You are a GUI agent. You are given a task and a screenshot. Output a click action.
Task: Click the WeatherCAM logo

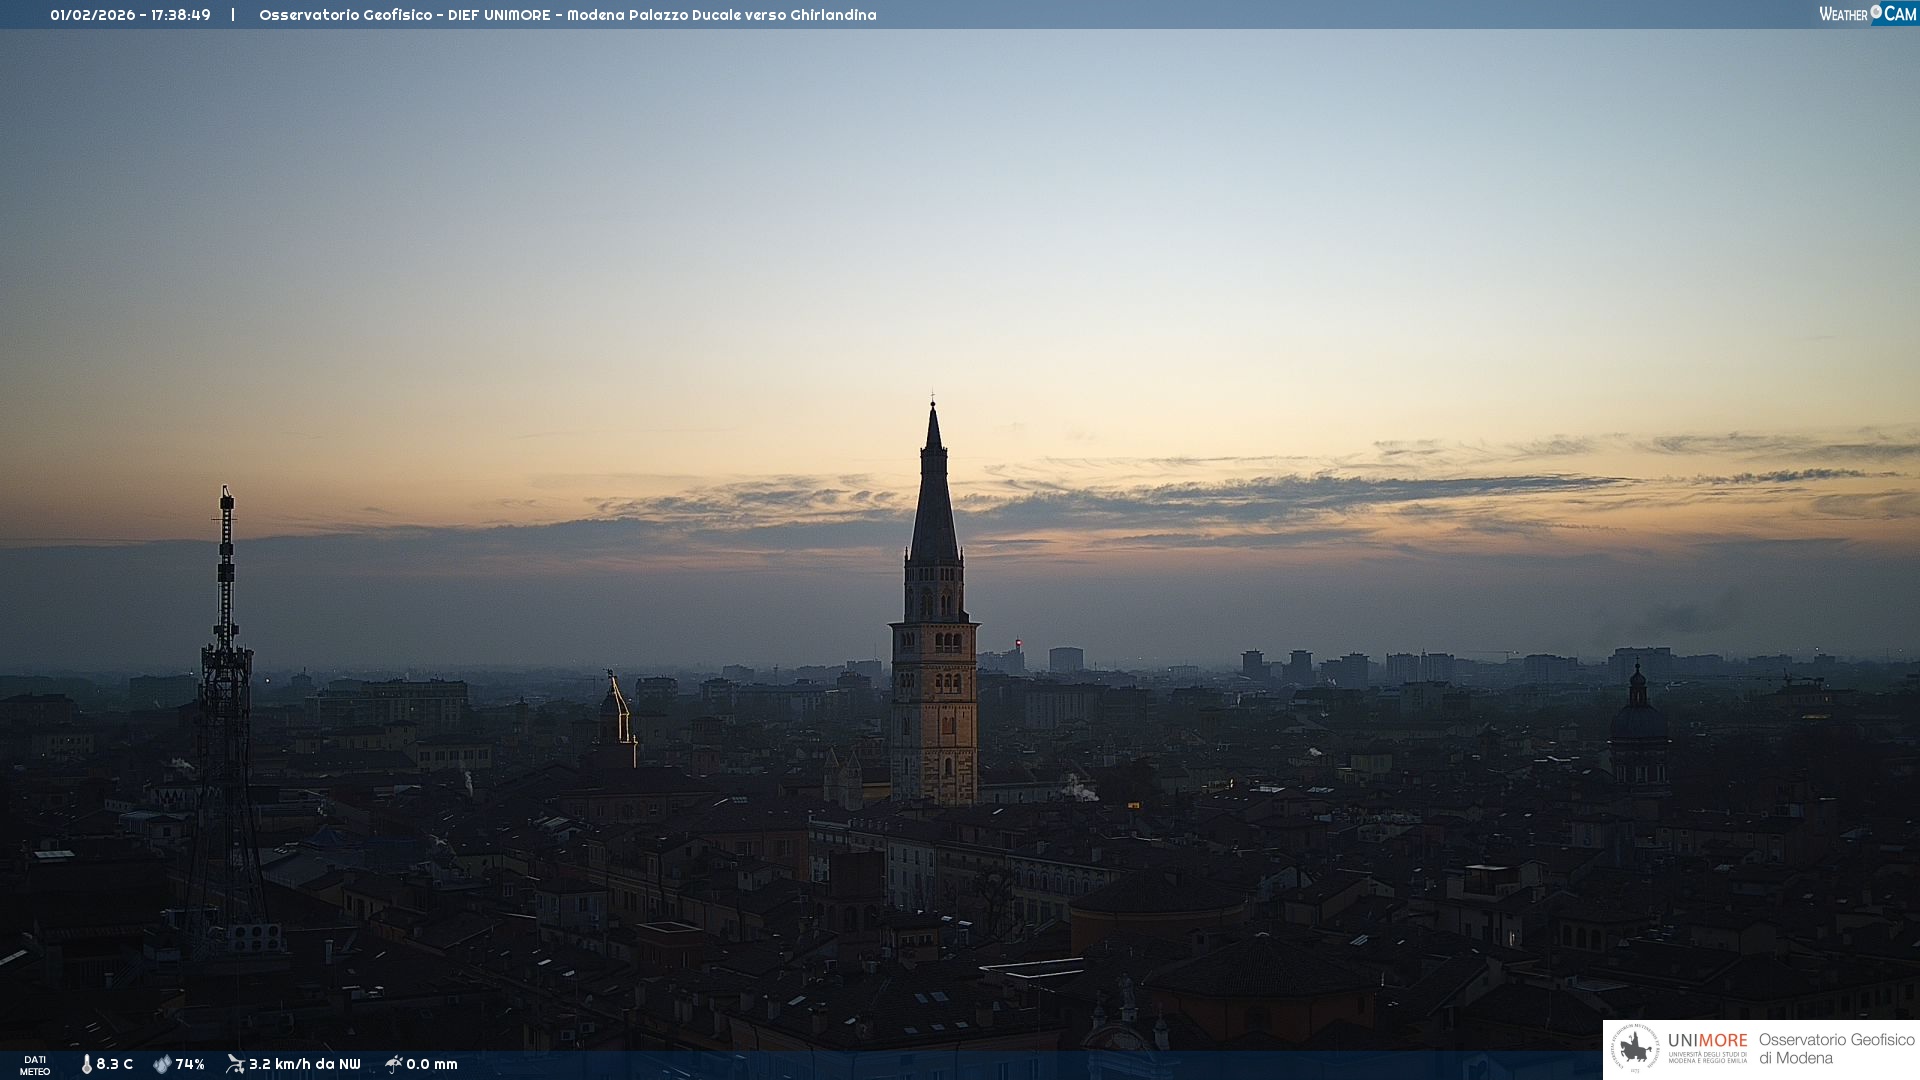[1867, 14]
